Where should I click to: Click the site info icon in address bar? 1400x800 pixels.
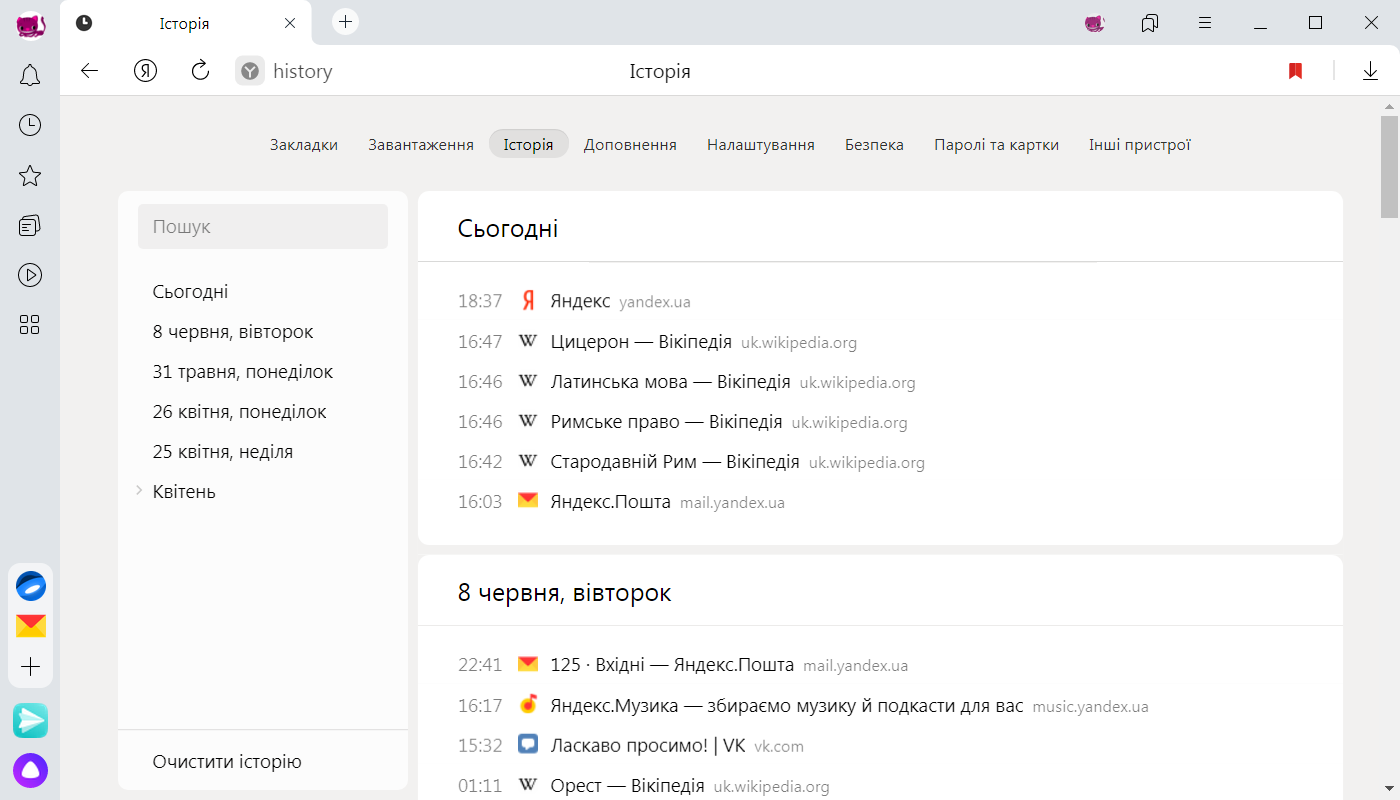[x=250, y=71]
